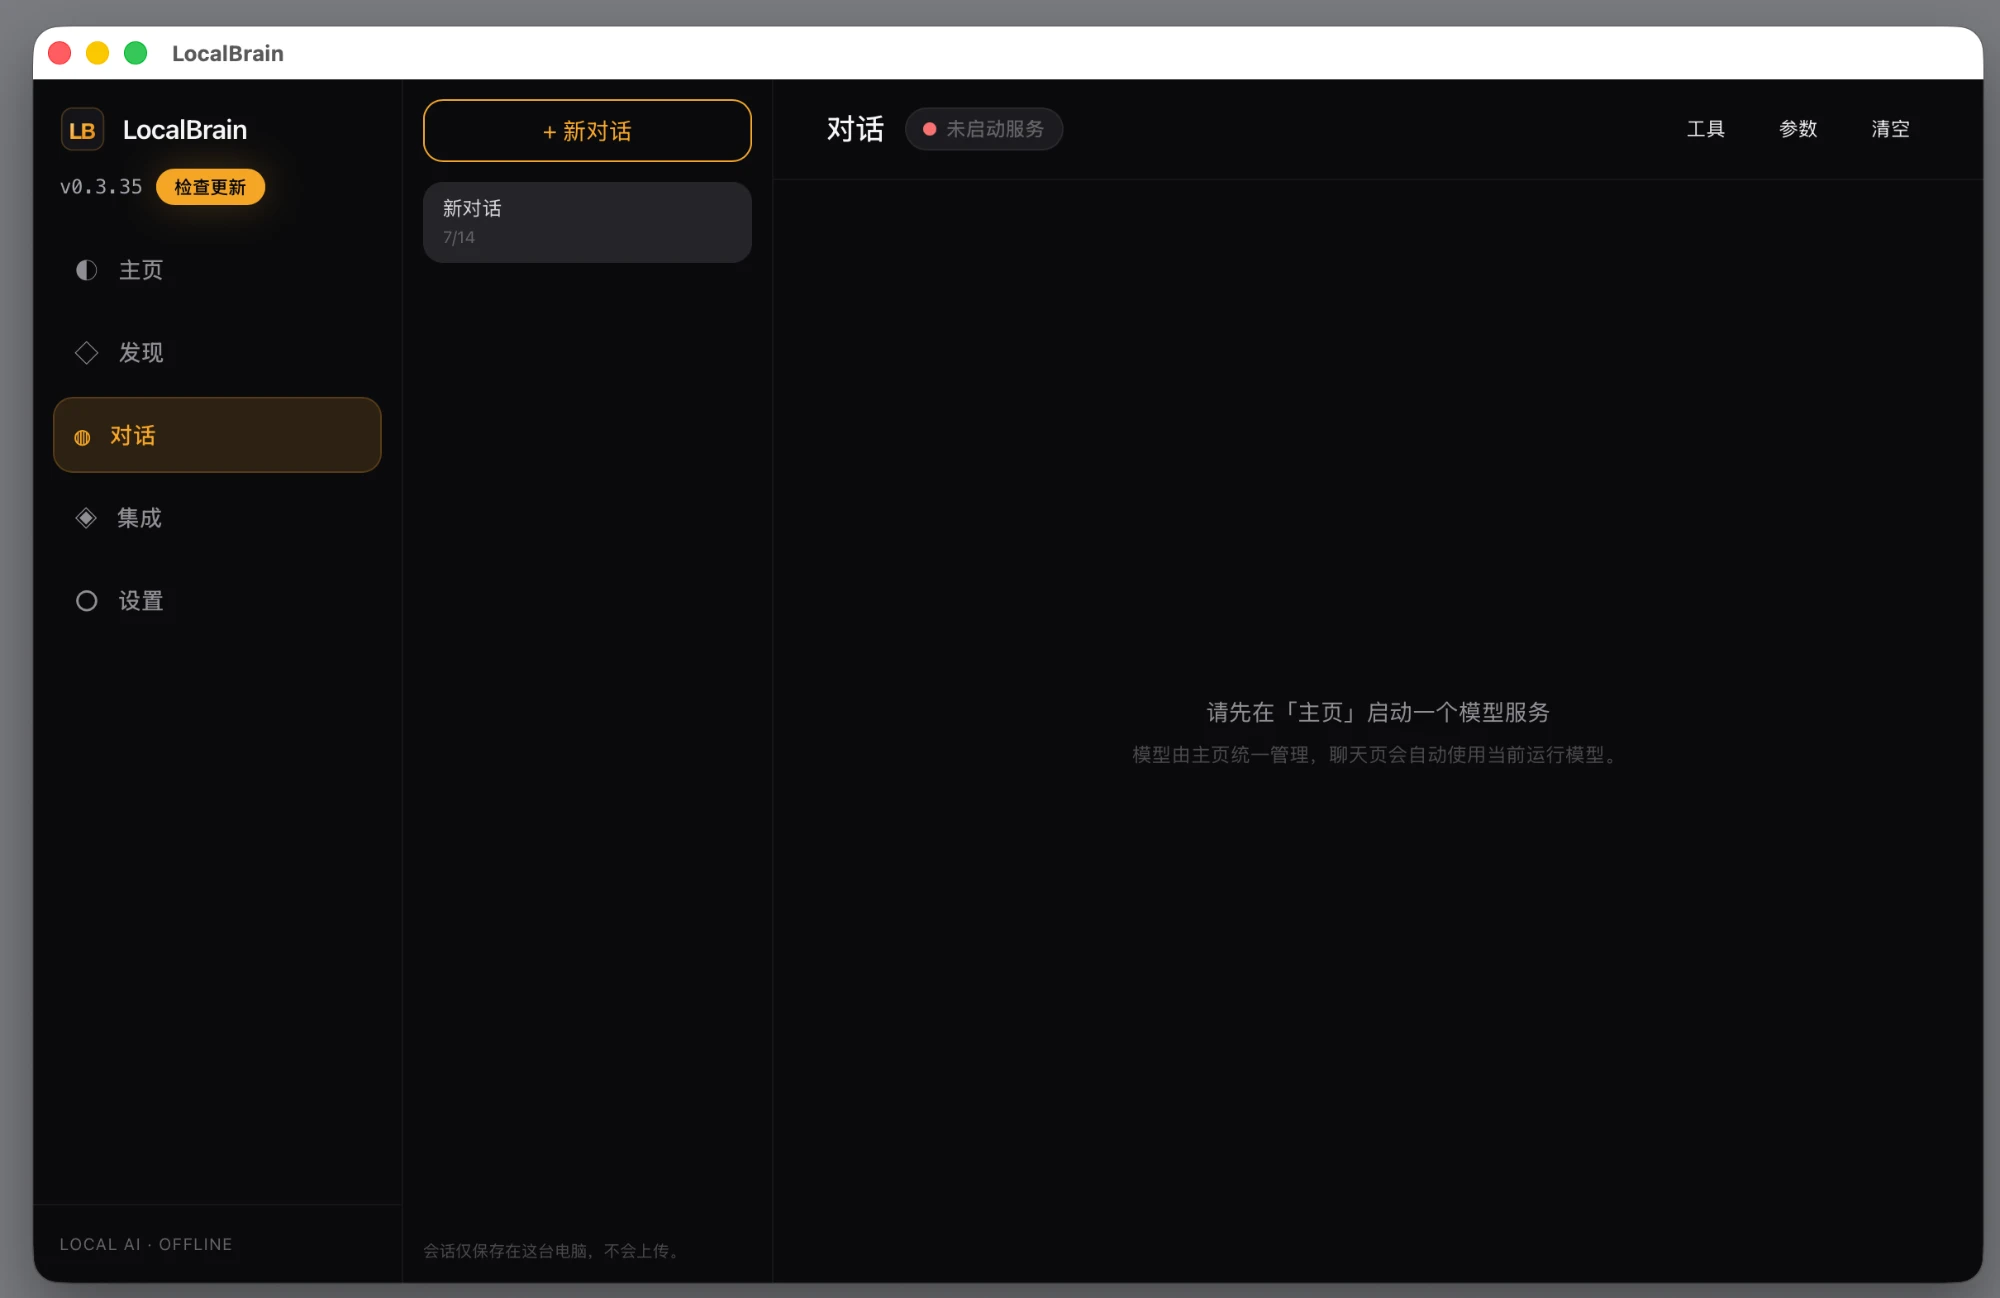Click the red status dot for 未启动服务
The height and width of the screenshot is (1298, 2000).
[929, 129]
